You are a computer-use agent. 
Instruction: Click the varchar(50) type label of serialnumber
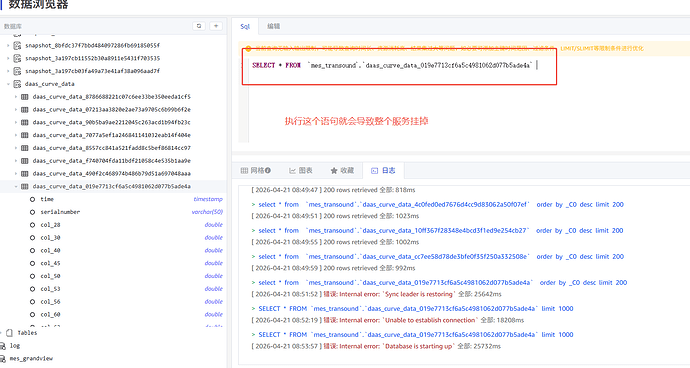(x=207, y=212)
